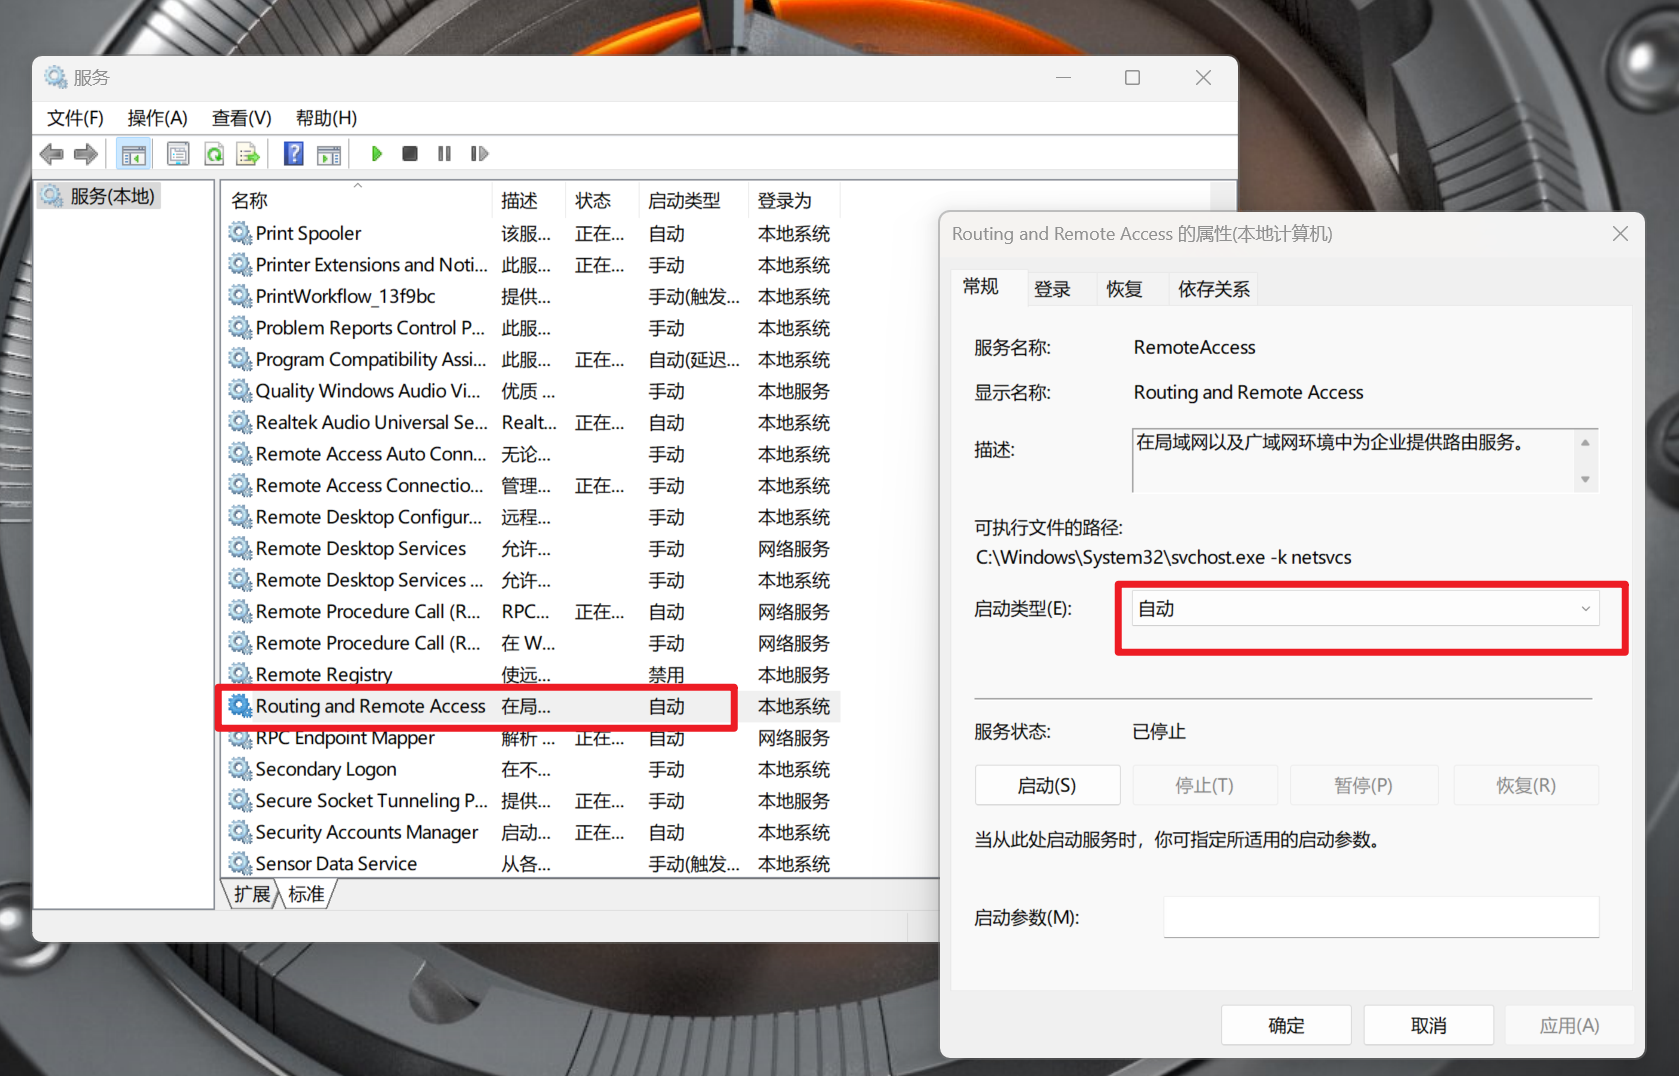Open the 查看(V) menu
This screenshot has width=1679, height=1076.
(x=242, y=118)
